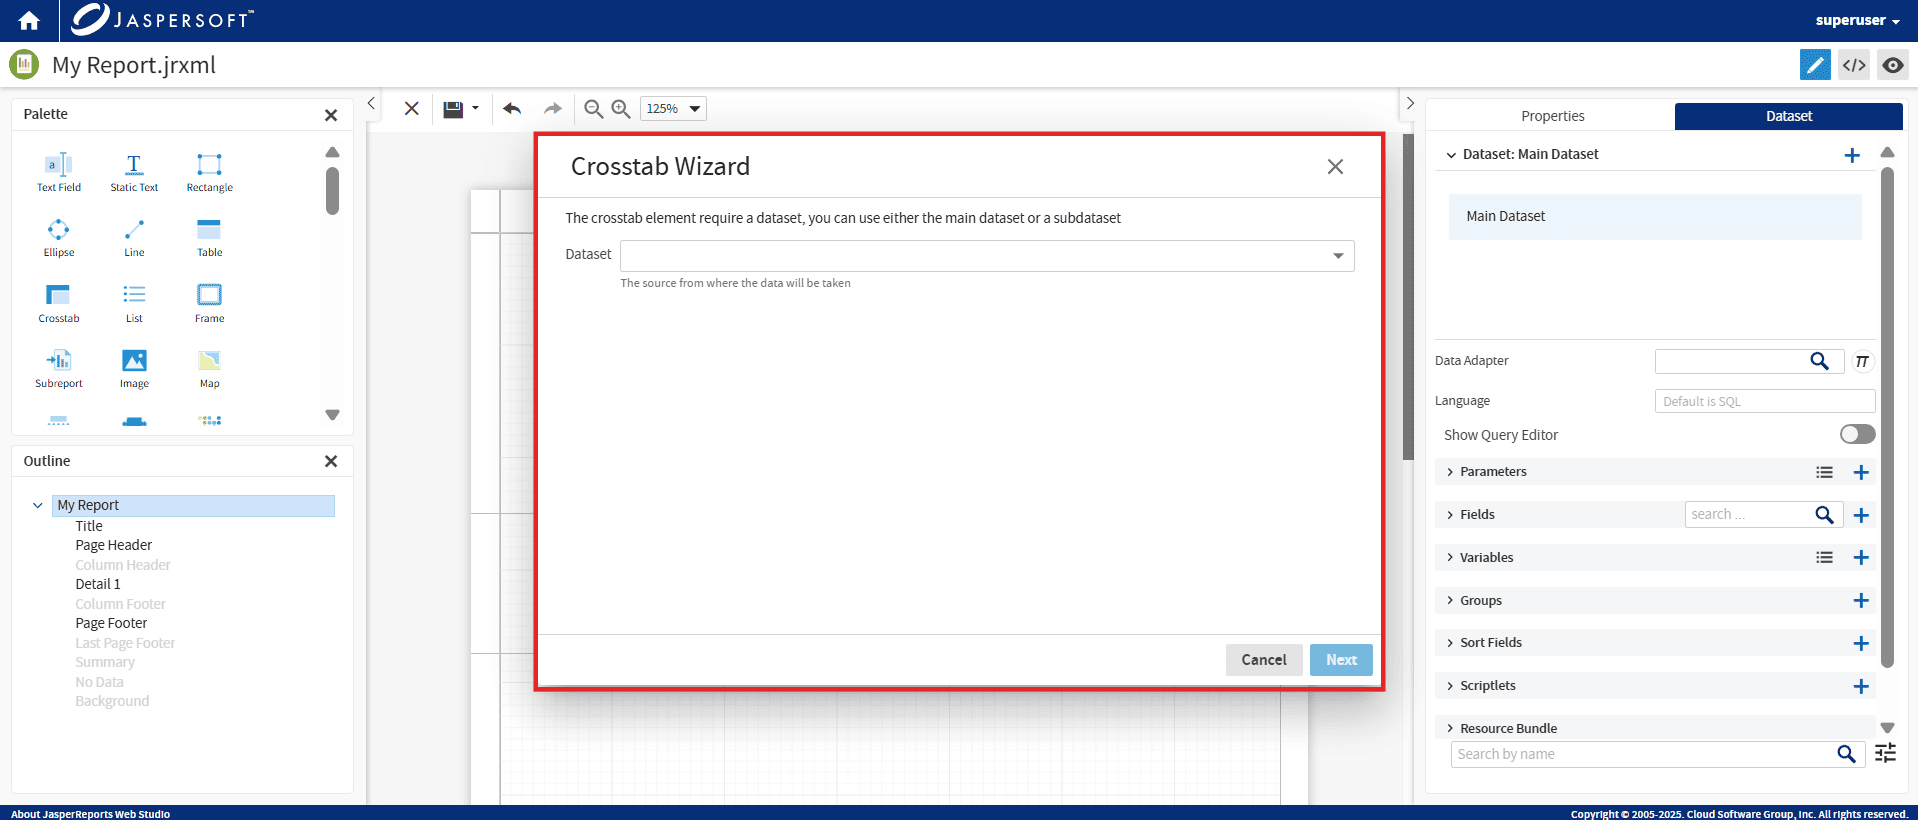Choose the Ellipse shape tool
This screenshot has width=1918, height=820.
pos(58,237)
